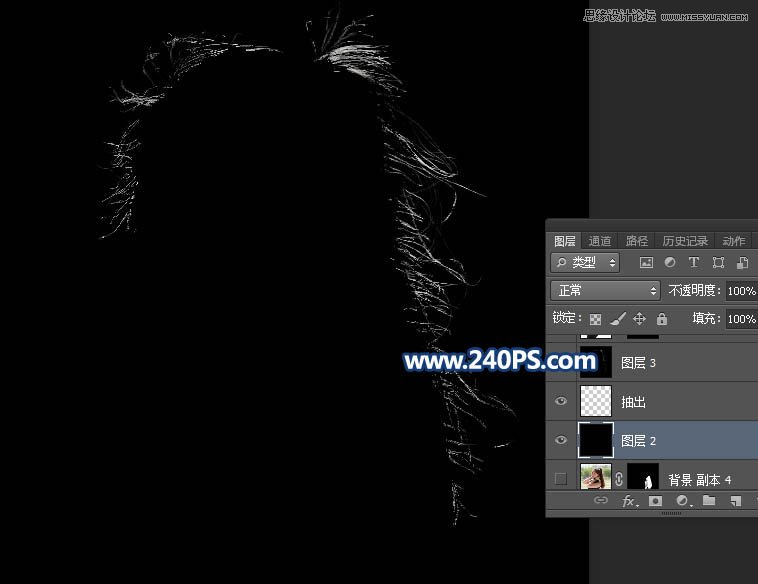The image size is (758, 584).
Task: Hide the 抽出 layer eye
Action: coord(561,401)
